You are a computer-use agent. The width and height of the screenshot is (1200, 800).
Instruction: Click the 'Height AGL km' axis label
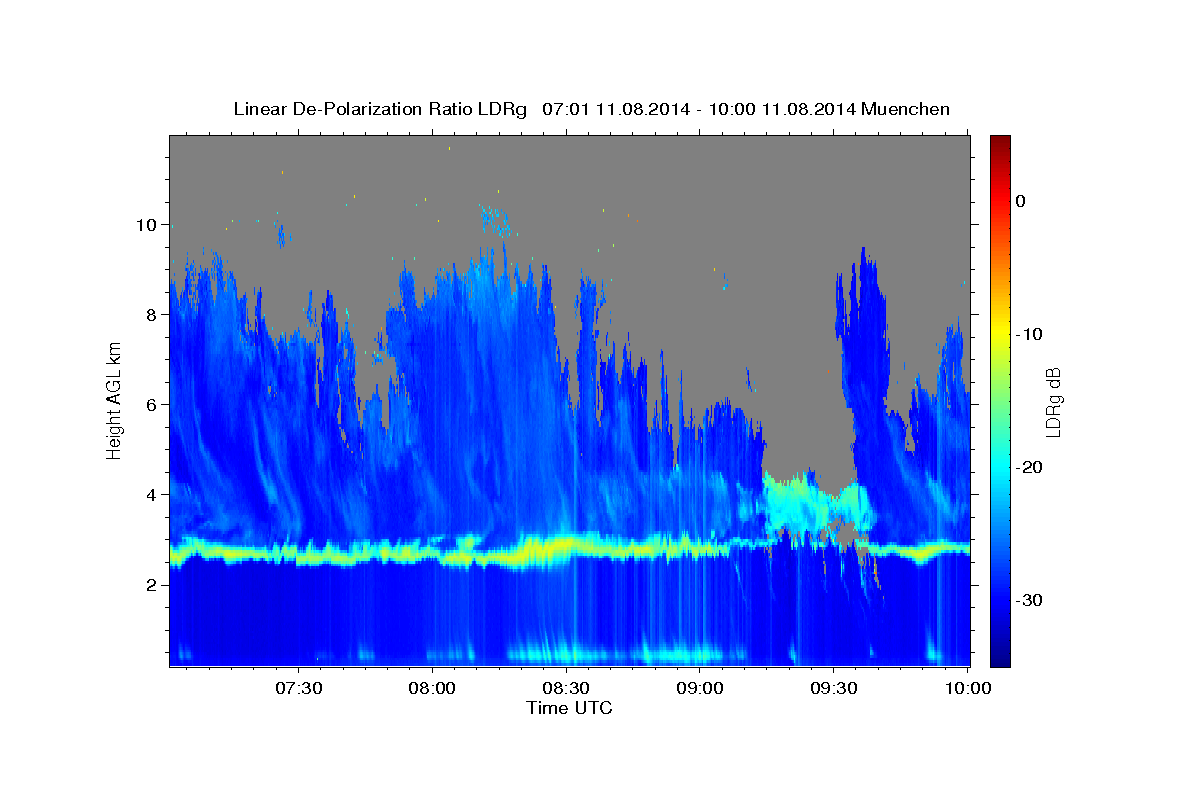click(114, 400)
